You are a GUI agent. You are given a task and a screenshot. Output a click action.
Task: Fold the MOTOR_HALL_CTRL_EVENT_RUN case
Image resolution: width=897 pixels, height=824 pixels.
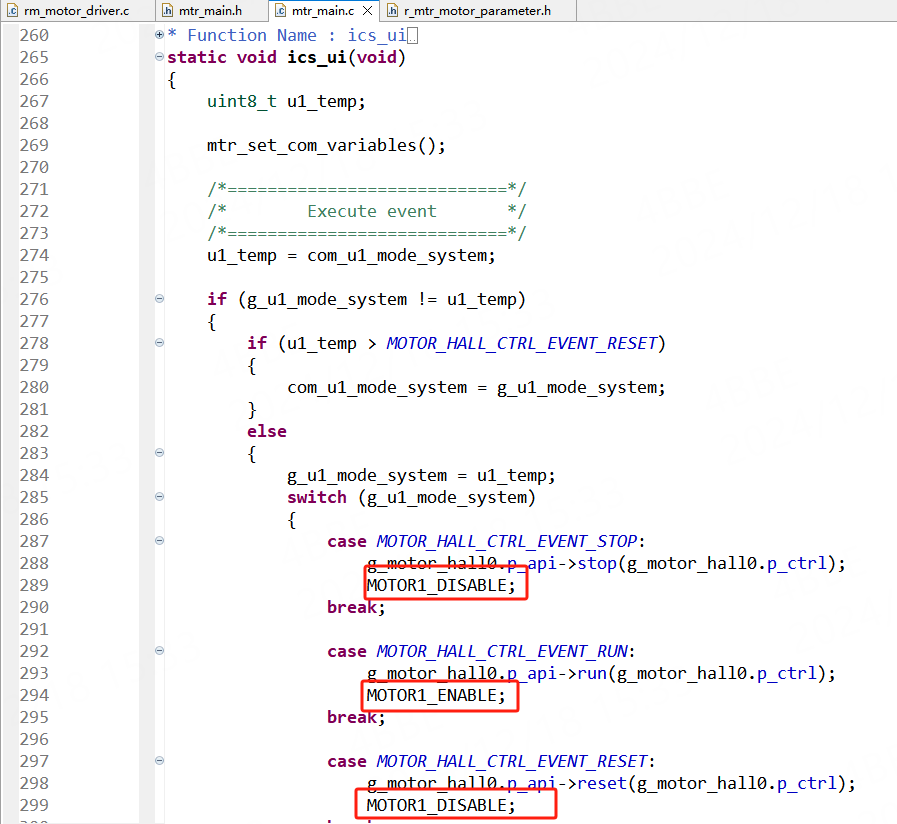pyautogui.click(x=159, y=651)
